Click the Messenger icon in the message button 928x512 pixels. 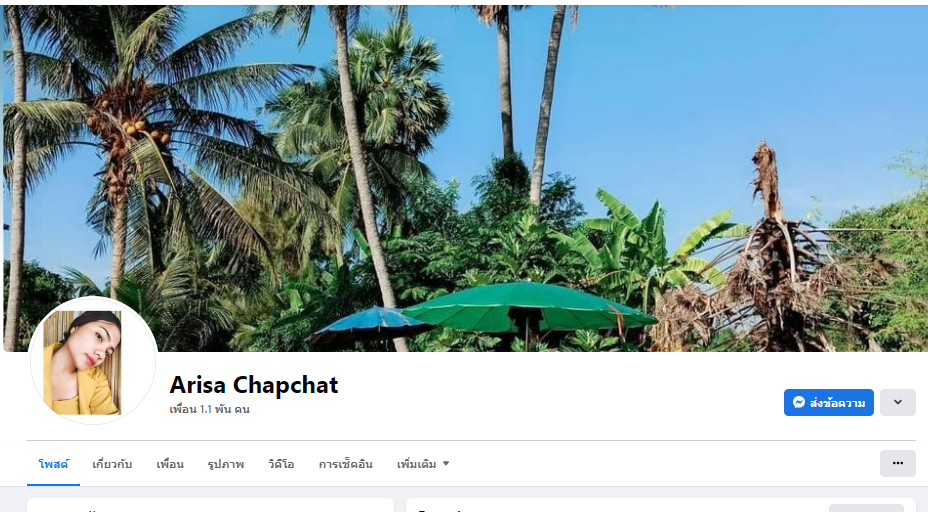point(799,402)
